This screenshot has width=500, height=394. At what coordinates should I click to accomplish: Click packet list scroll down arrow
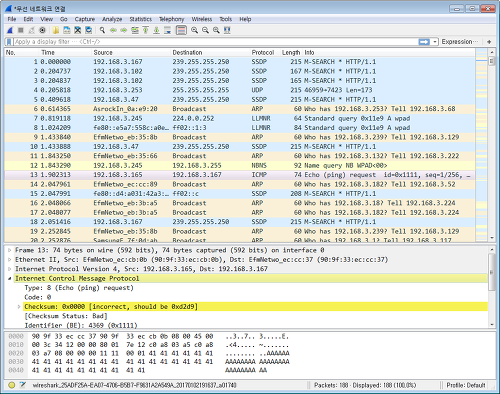(x=492, y=238)
